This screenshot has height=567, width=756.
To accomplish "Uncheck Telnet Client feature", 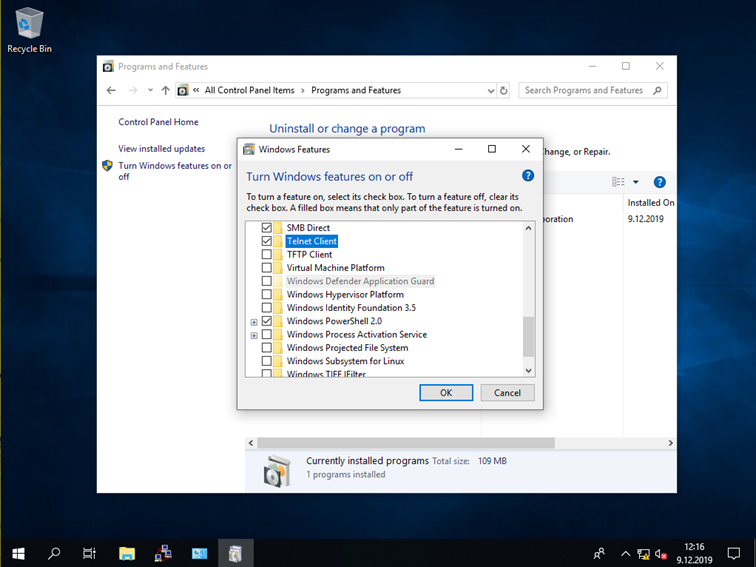I will (267, 241).
